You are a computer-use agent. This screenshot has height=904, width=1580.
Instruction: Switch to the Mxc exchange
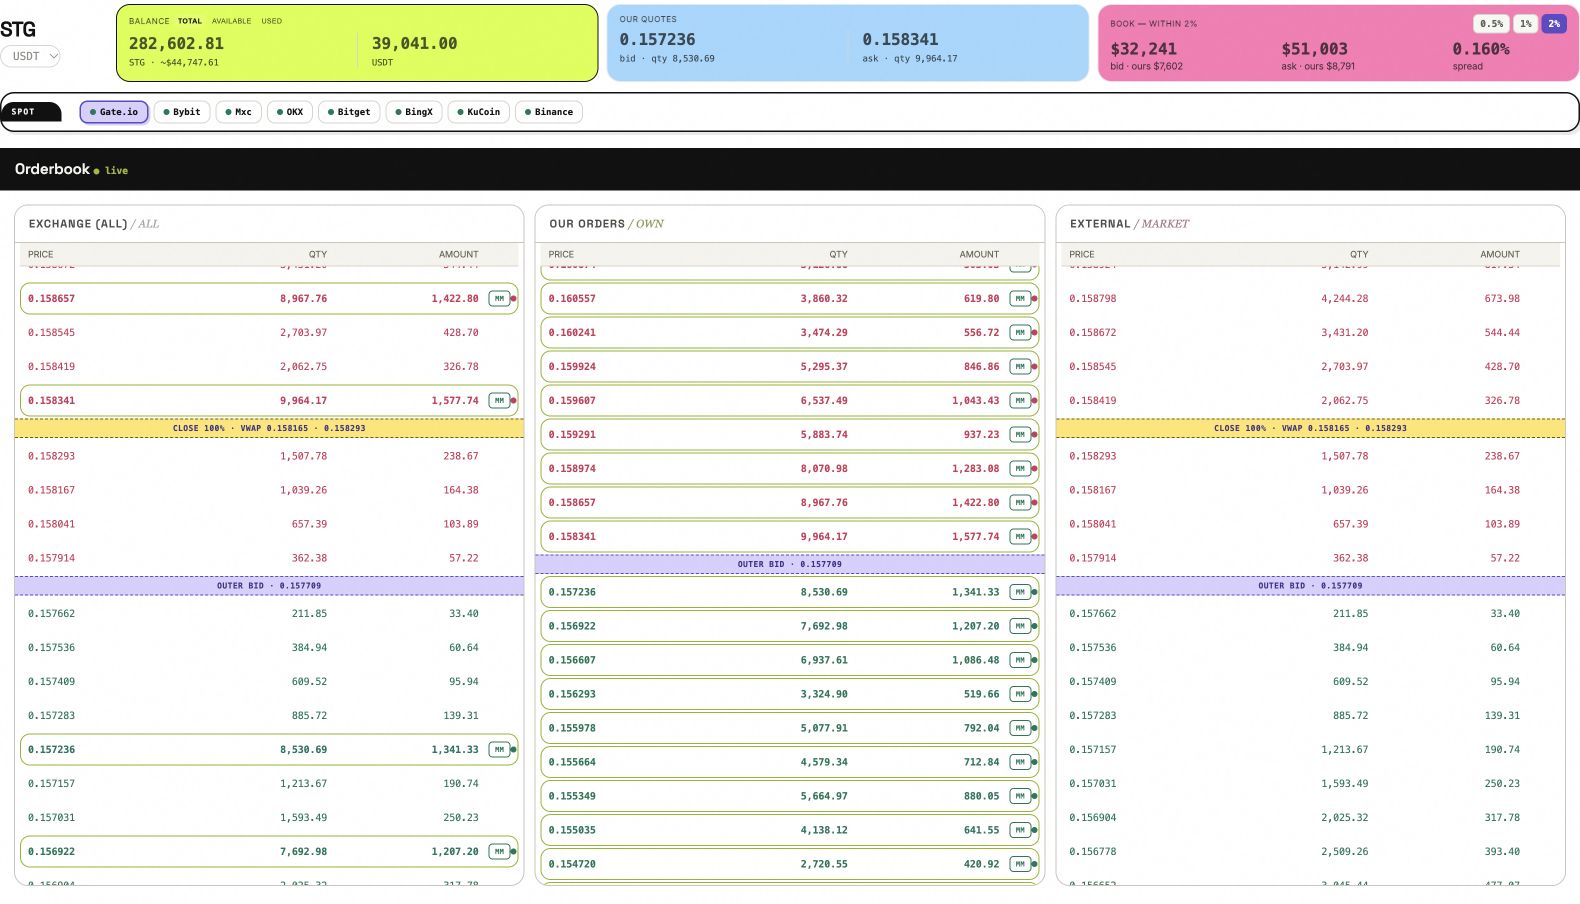239,112
